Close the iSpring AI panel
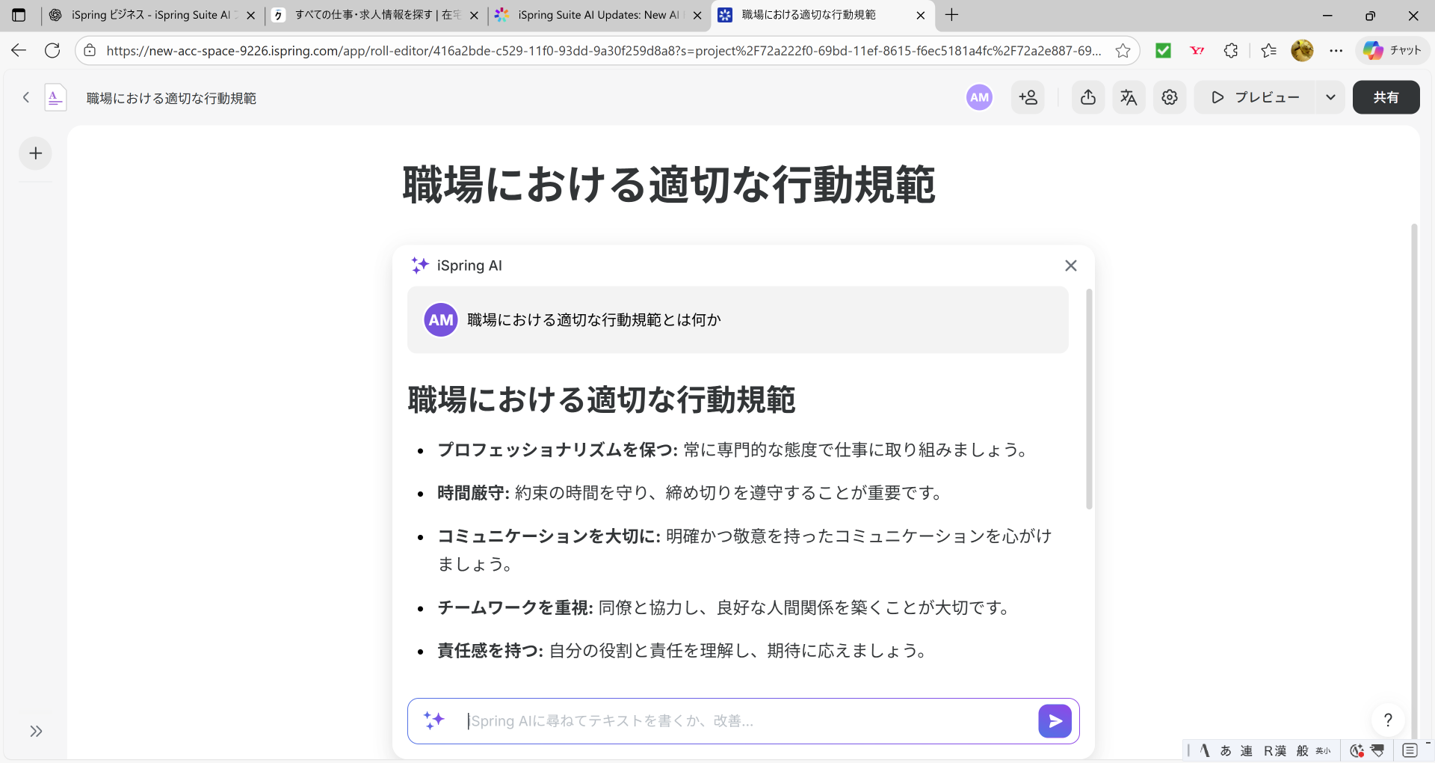Viewport: 1435px width, 763px height. tap(1070, 265)
